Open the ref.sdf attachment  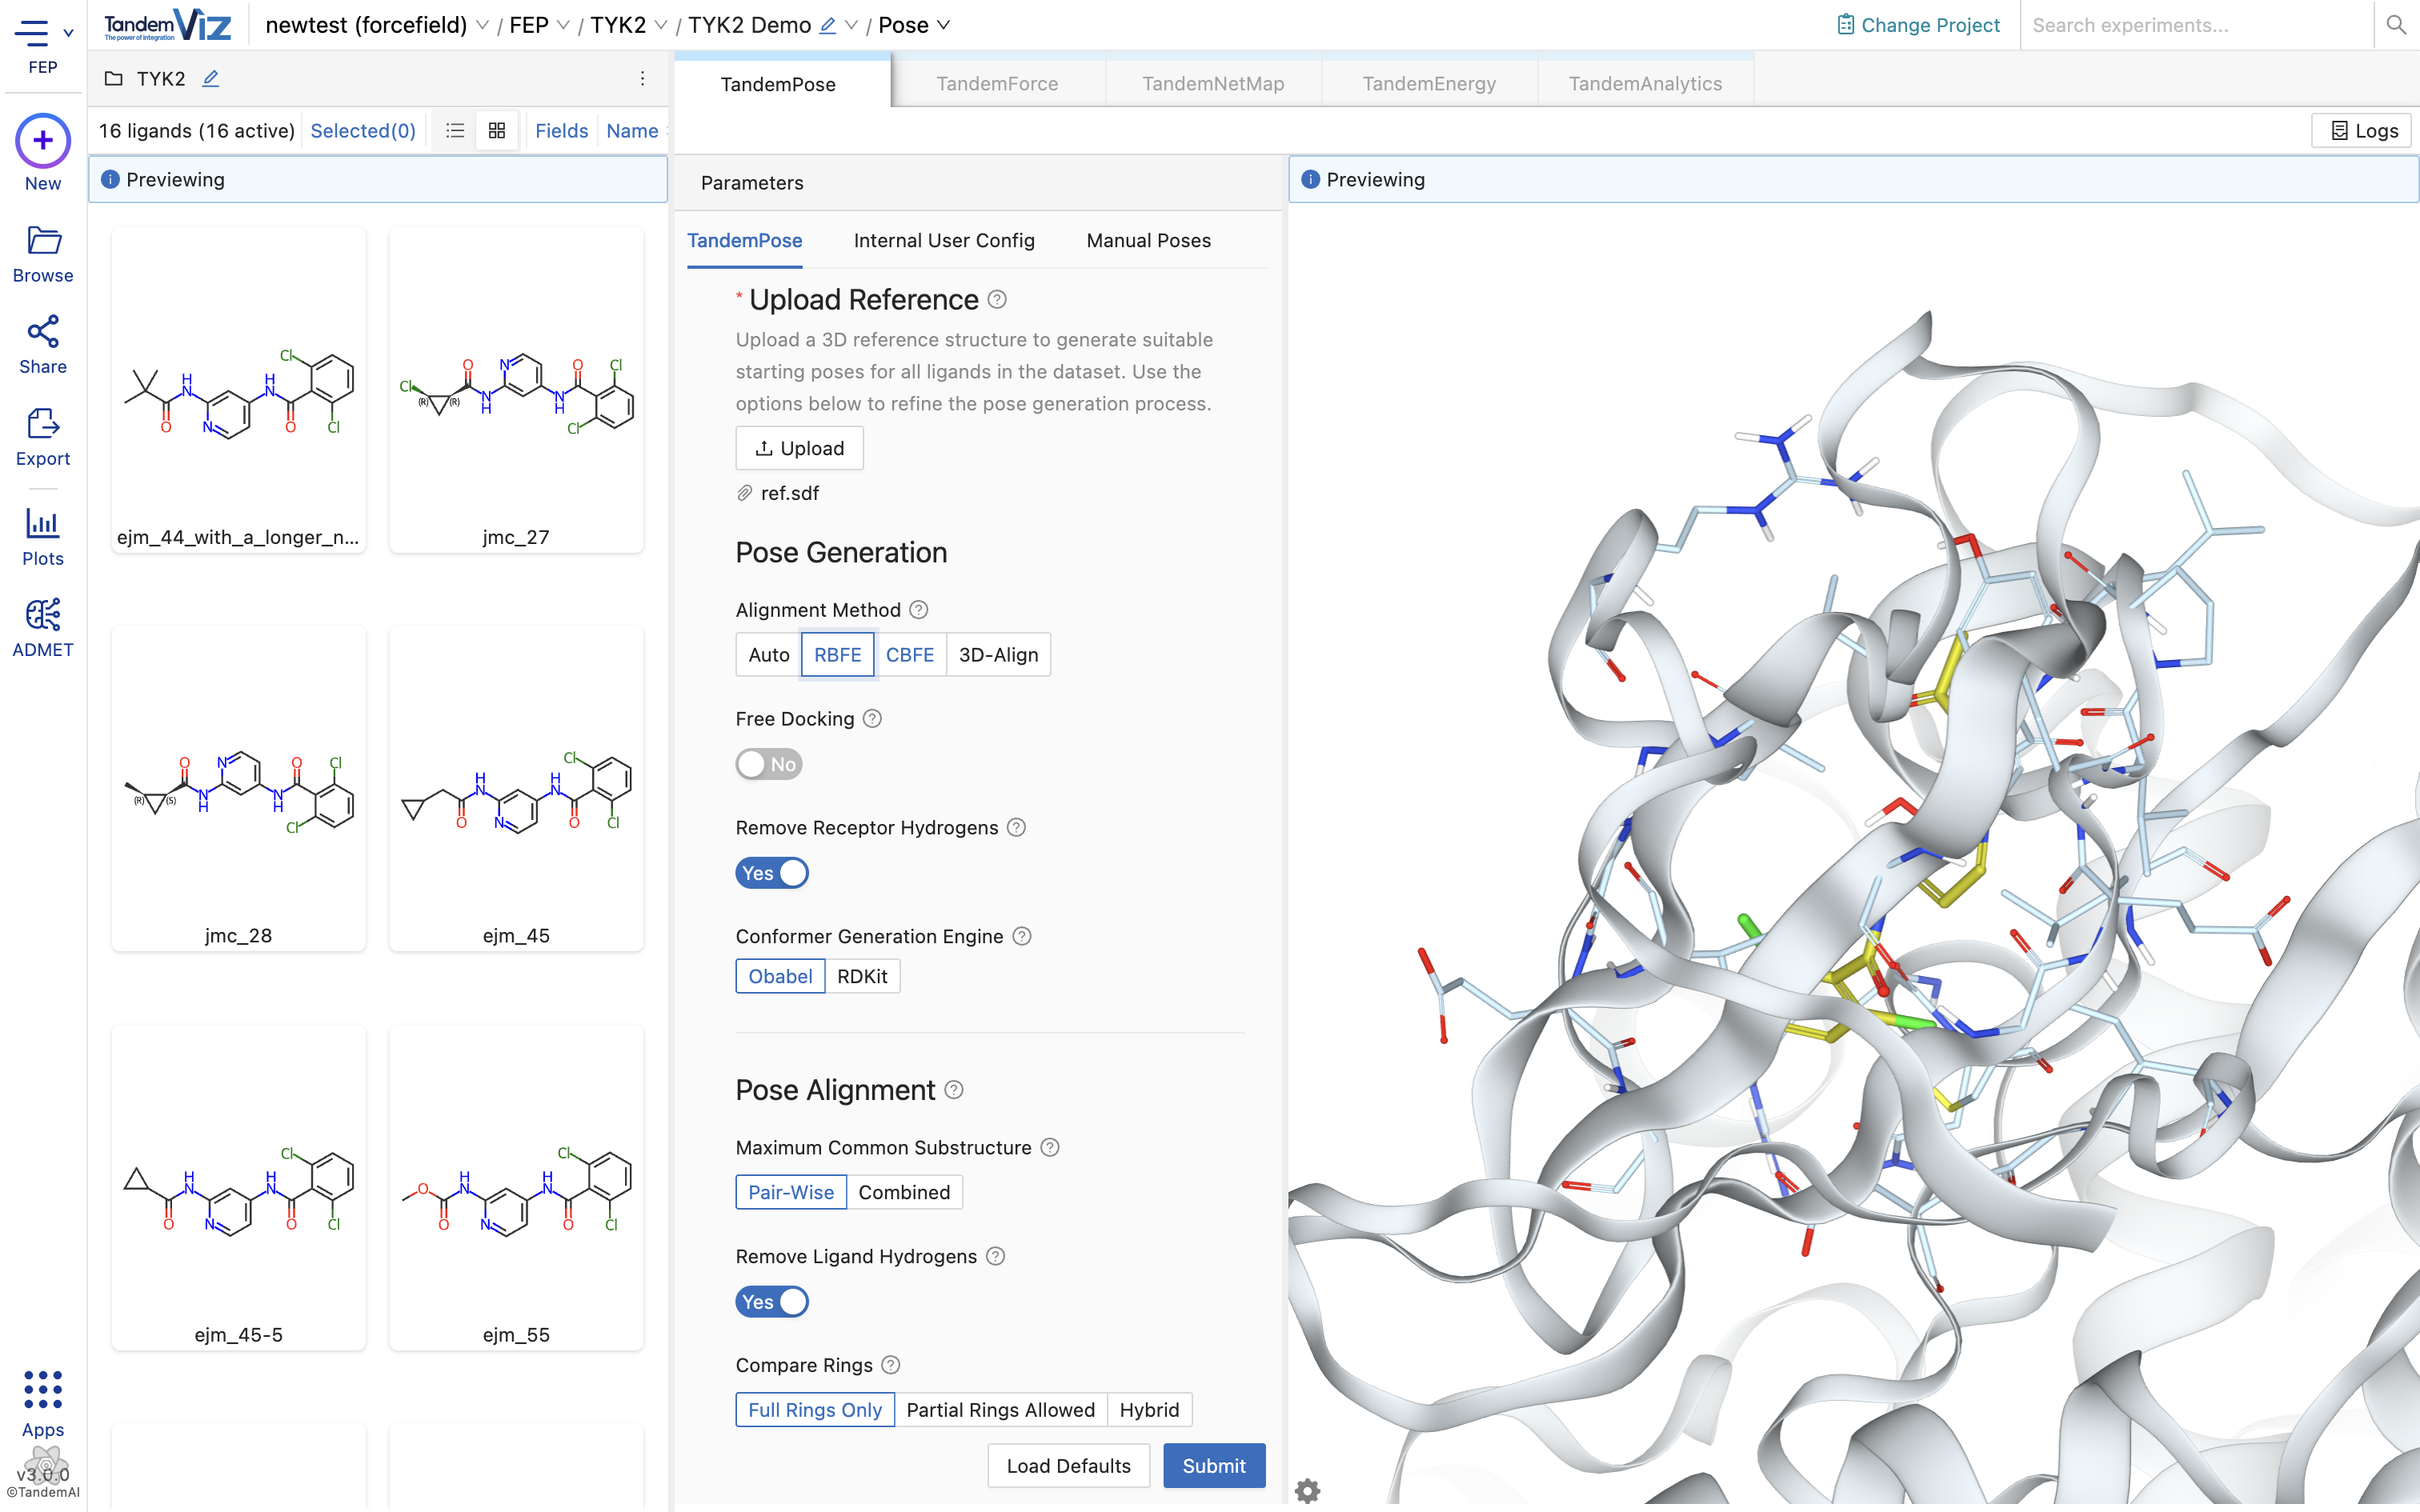(x=789, y=493)
